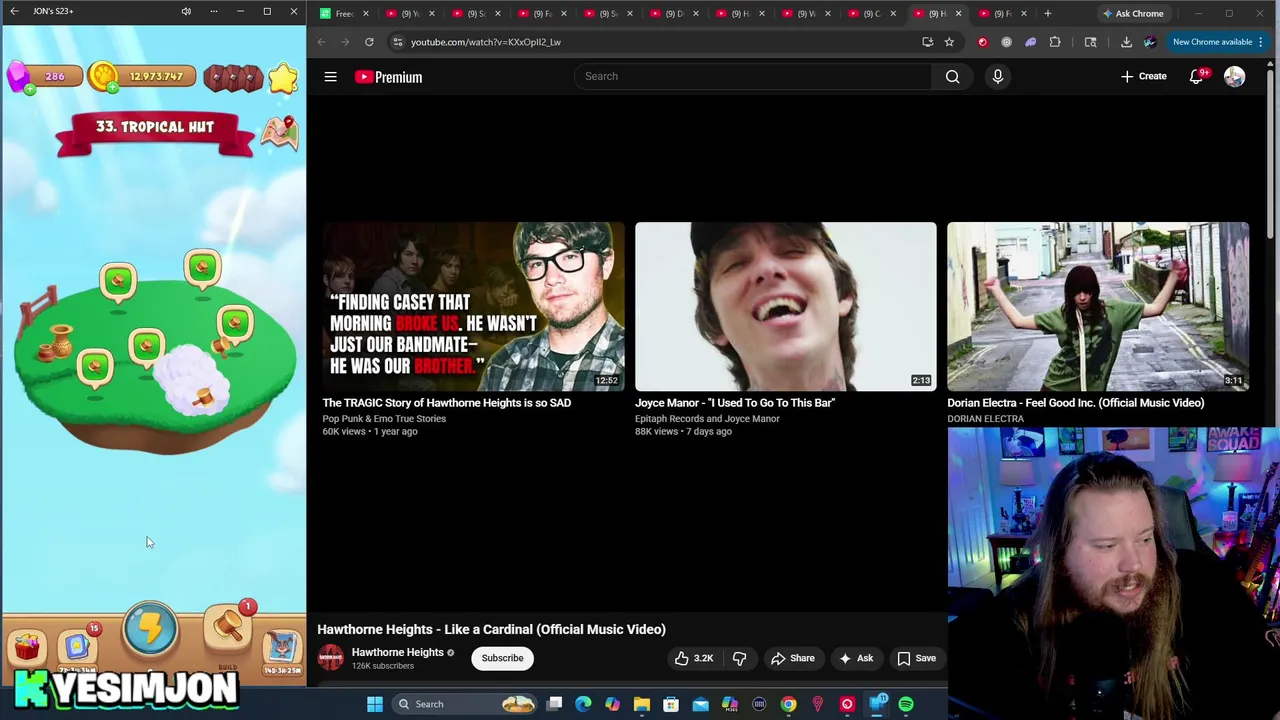
Task: Open Microsoft Edge from the taskbar
Action: [x=583, y=704]
